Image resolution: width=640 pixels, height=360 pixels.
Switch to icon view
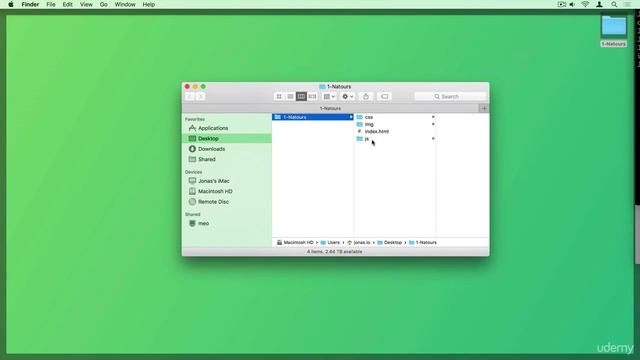(x=279, y=96)
